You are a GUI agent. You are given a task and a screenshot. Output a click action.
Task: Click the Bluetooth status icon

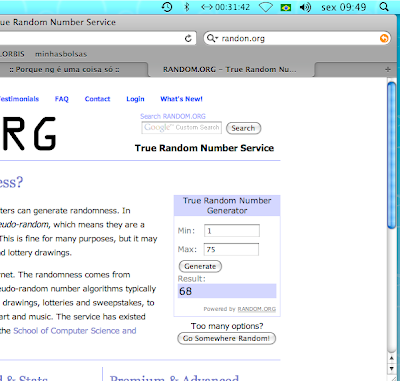[x=187, y=7]
